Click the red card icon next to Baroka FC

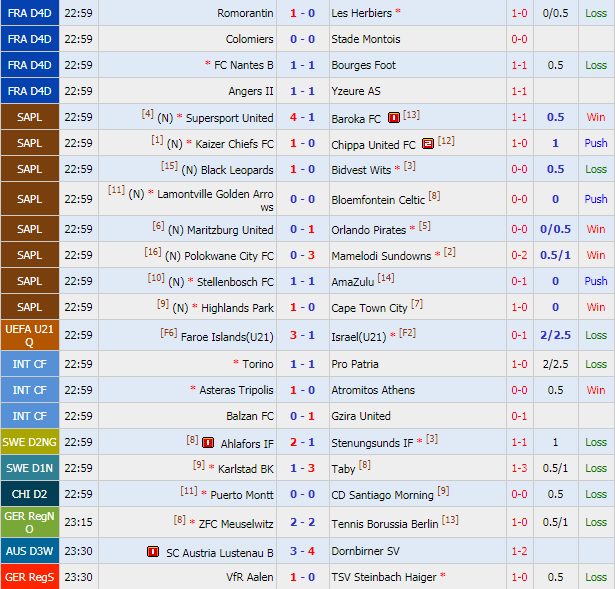pyautogui.click(x=394, y=118)
